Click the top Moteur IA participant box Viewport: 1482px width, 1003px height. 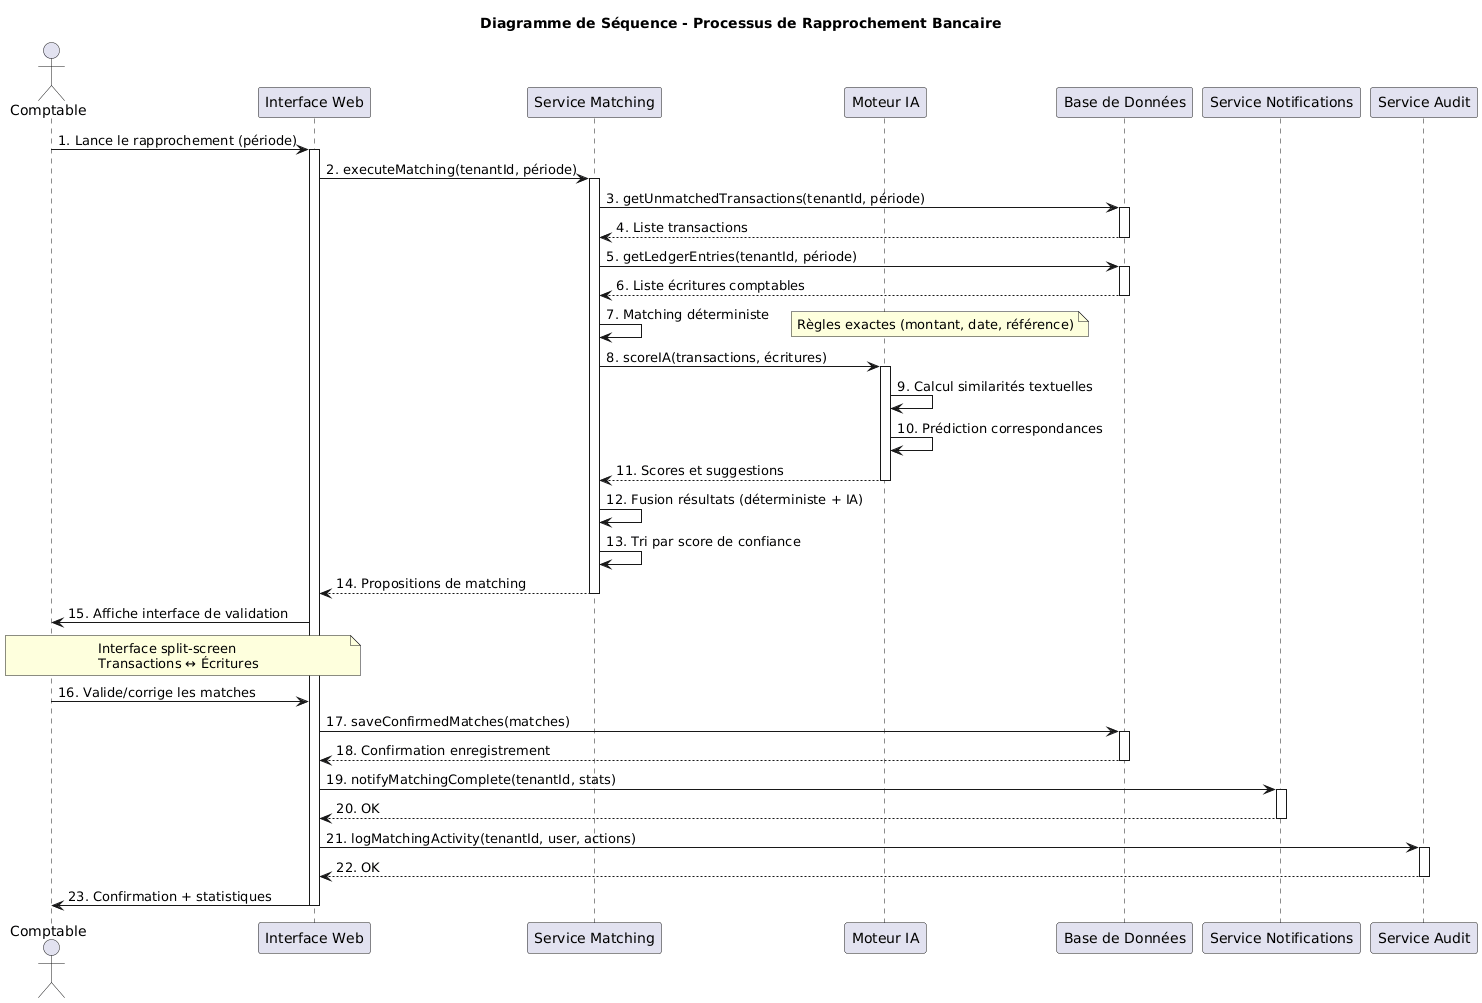tap(885, 102)
